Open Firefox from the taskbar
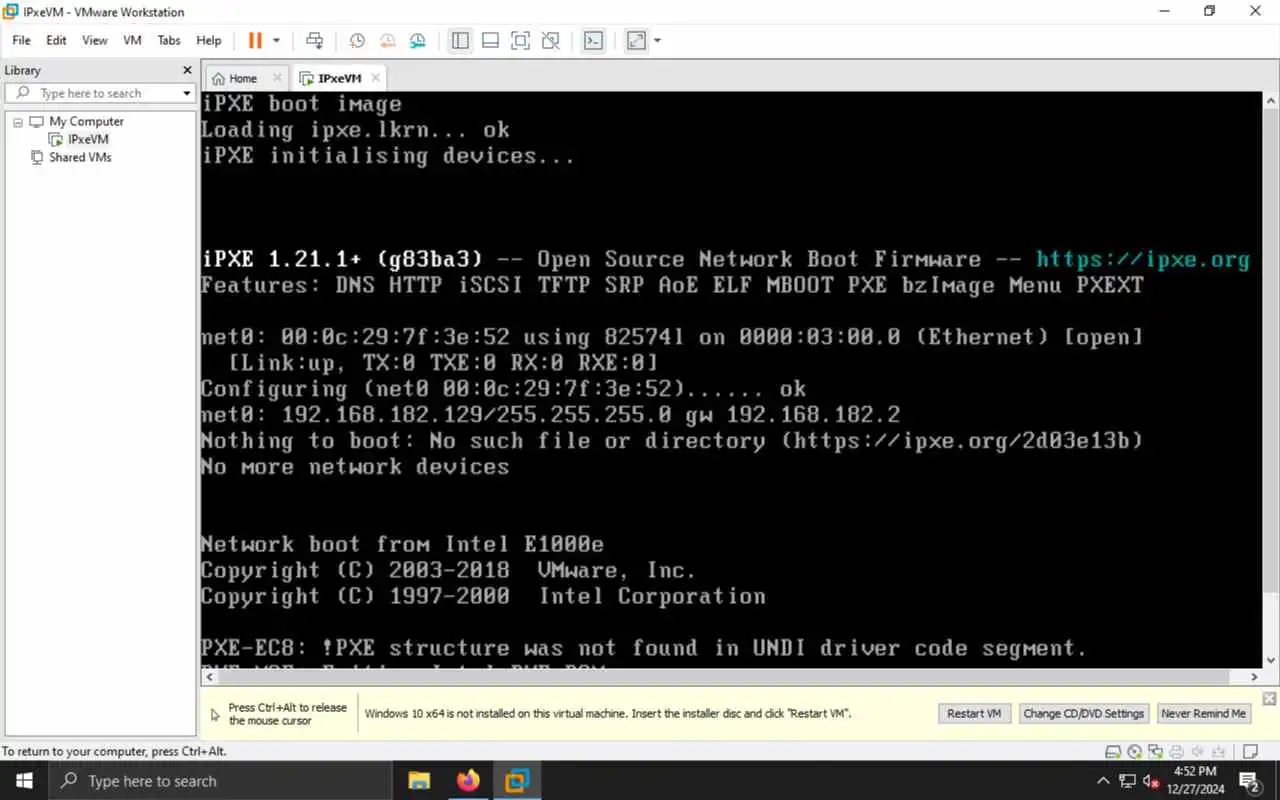 point(468,781)
